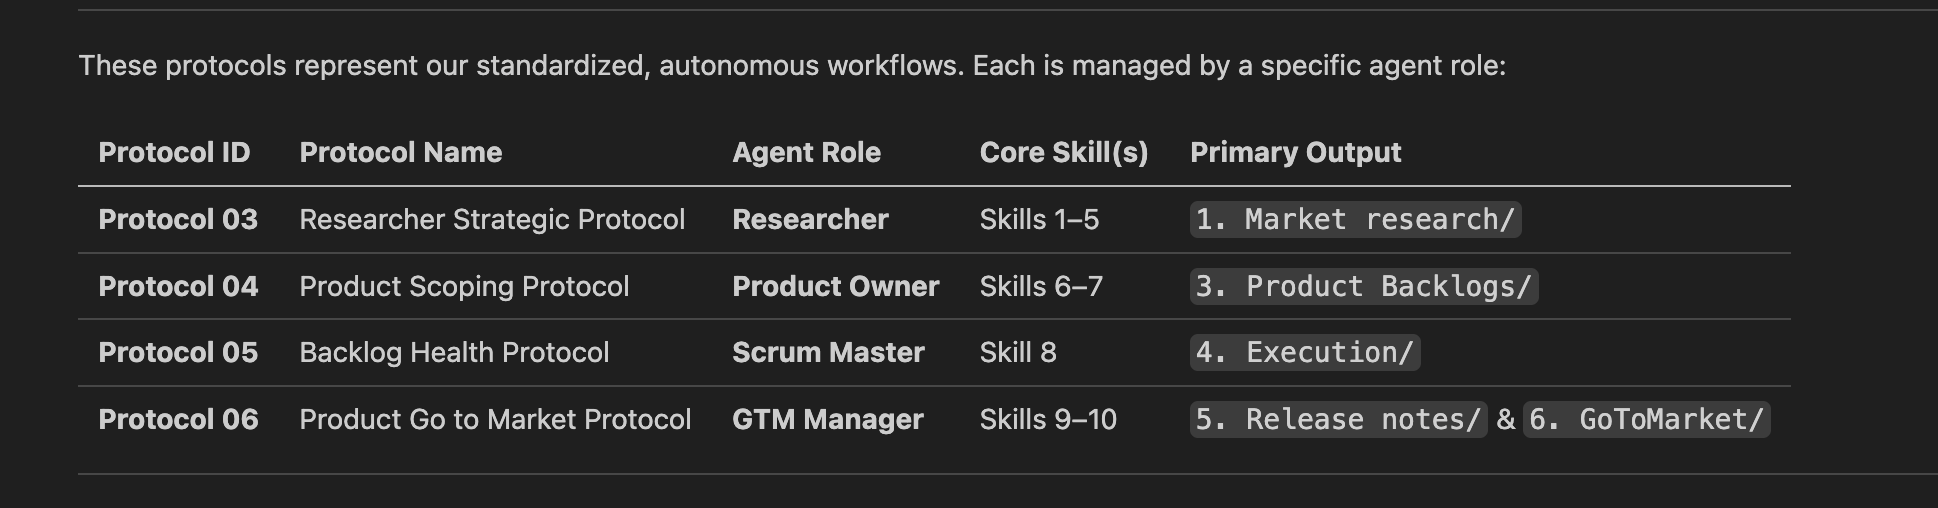Click the '4. Execution/' code path
The width and height of the screenshot is (1938, 508).
(x=1304, y=352)
